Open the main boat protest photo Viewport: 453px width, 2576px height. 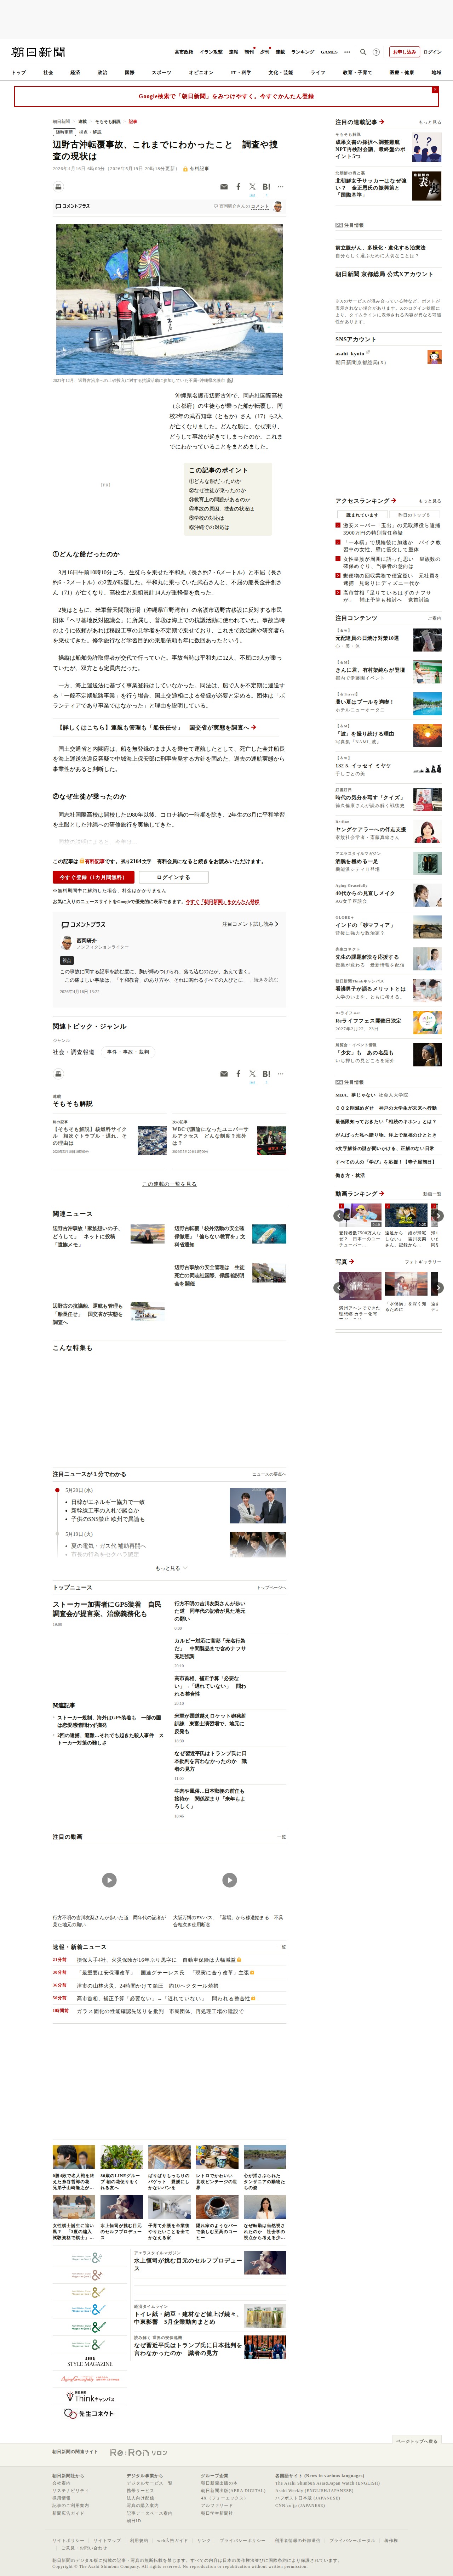click(x=169, y=299)
